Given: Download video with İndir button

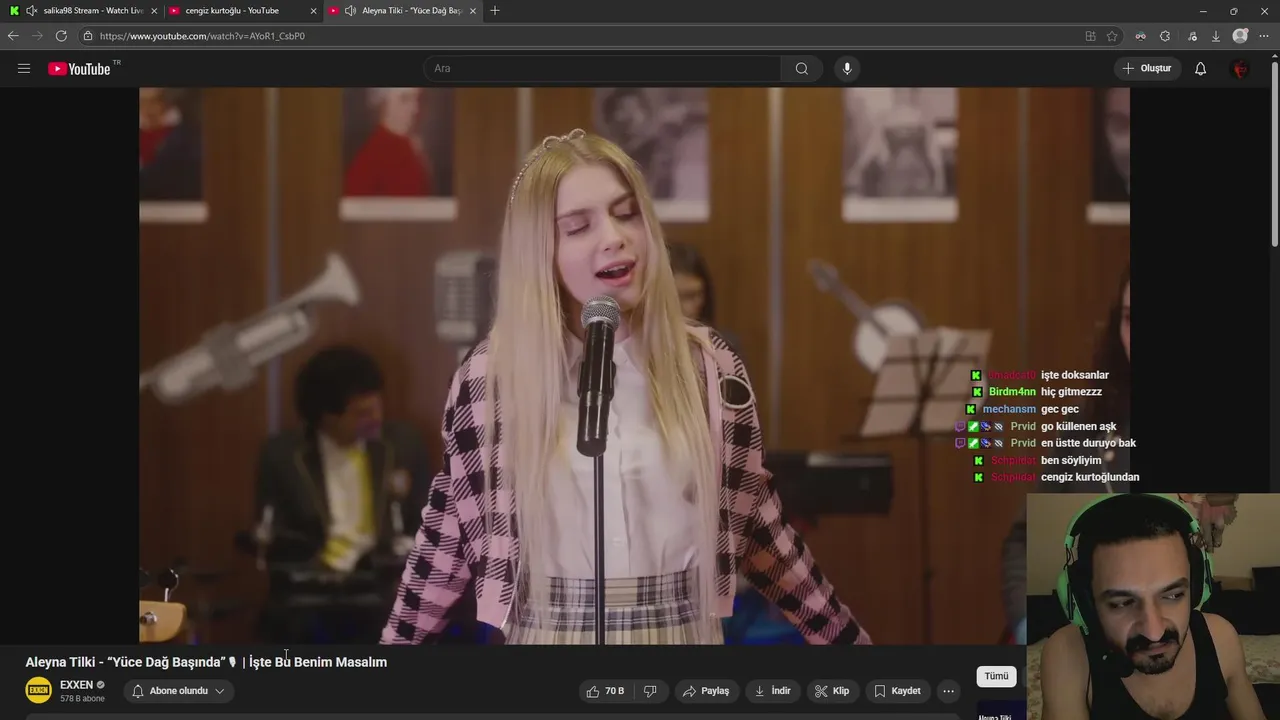Looking at the screenshot, I should tap(772, 691).
